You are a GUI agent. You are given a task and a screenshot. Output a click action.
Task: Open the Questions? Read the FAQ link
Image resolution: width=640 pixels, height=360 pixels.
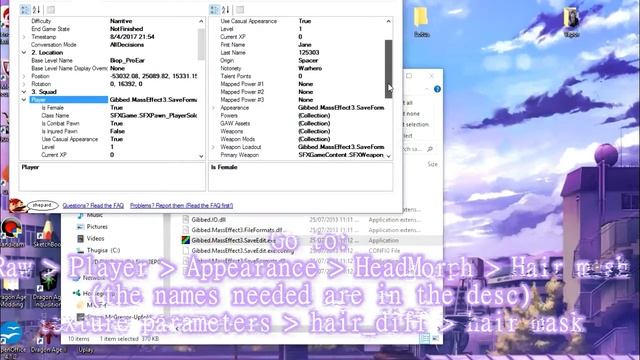[x=93, y=206]
